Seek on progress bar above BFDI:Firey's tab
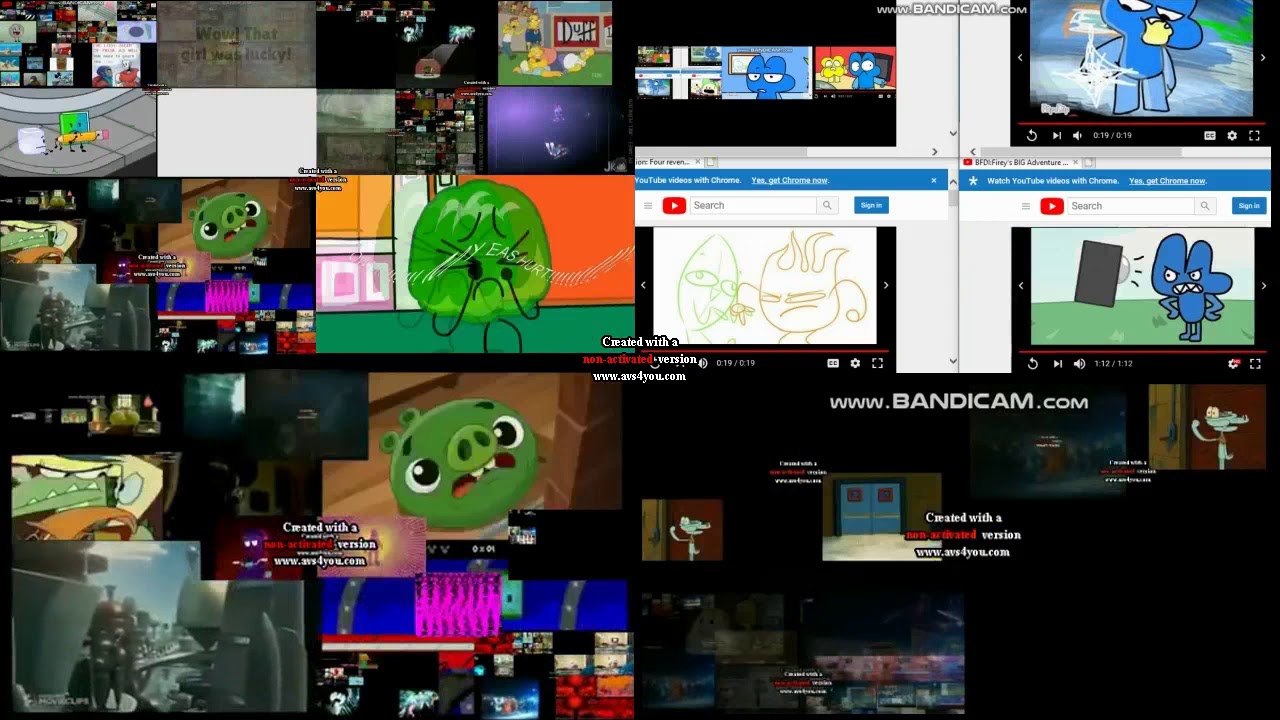This screenshot has height=720, width=1280. (1141, 122)
